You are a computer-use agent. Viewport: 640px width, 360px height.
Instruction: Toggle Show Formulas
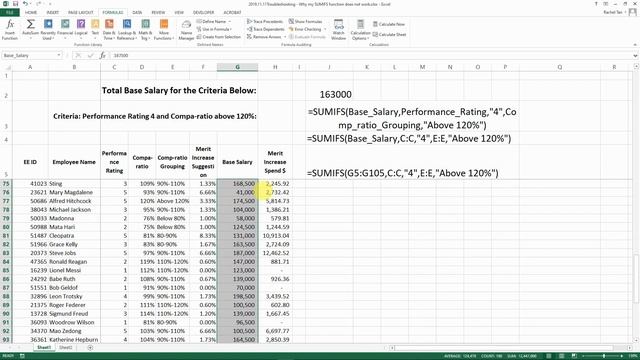(x=306, y=21)
